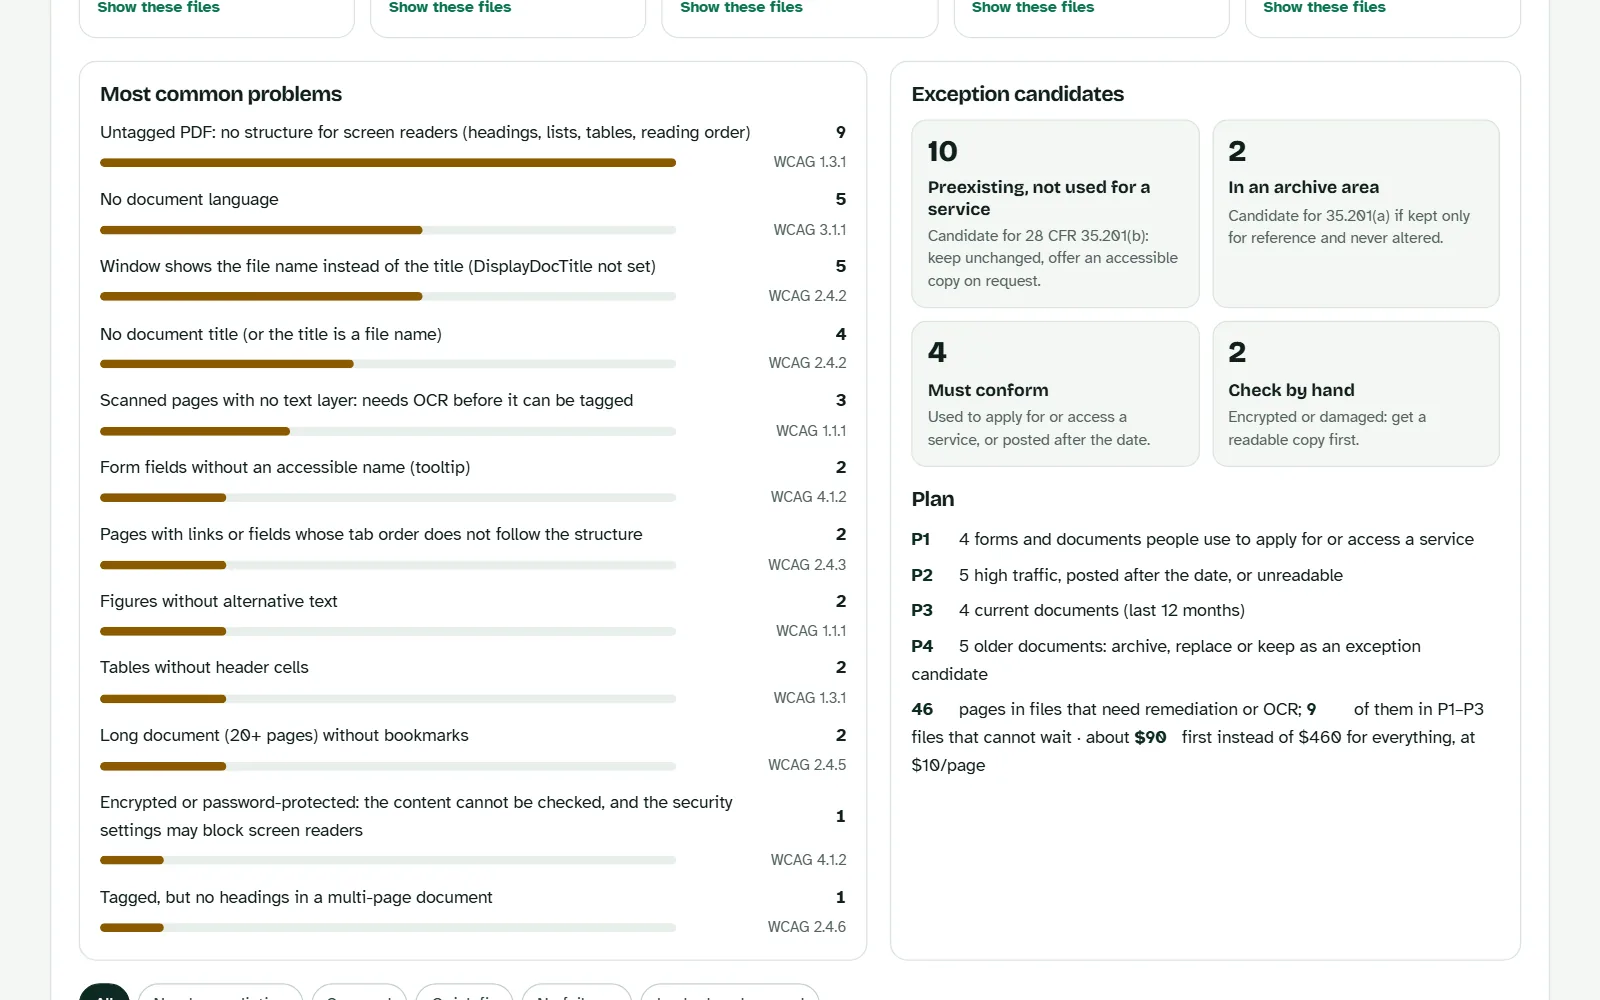Select "Figures without alternative text"
This screenshot has width=1600, height=1000.
tap(219, 601)
